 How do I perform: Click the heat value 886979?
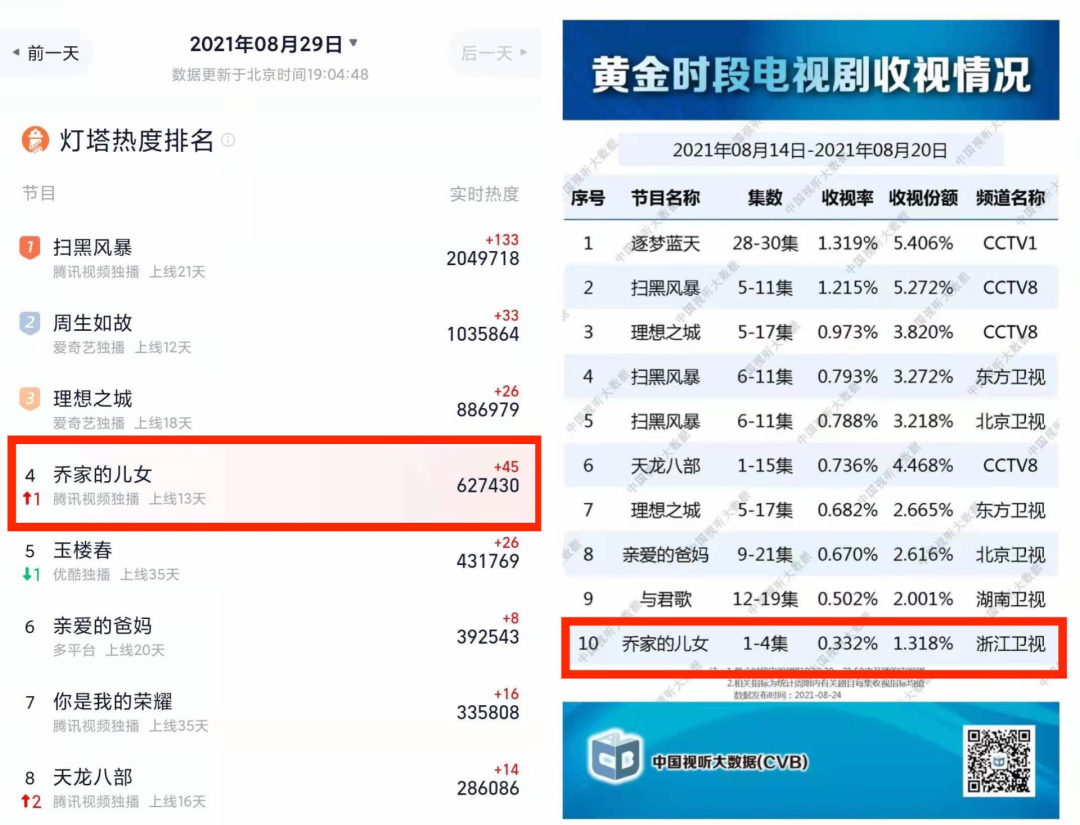click(488, 410)
